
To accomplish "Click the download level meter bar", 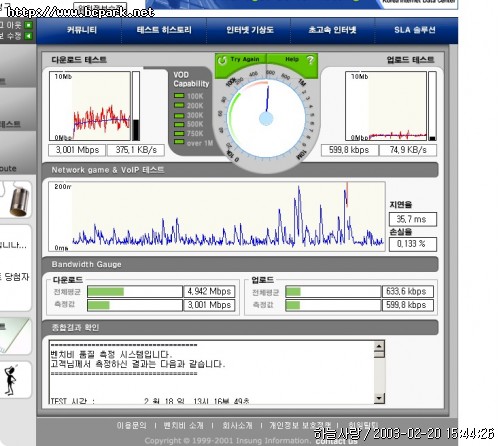I will pyautogui.click(x=136, y=106).
